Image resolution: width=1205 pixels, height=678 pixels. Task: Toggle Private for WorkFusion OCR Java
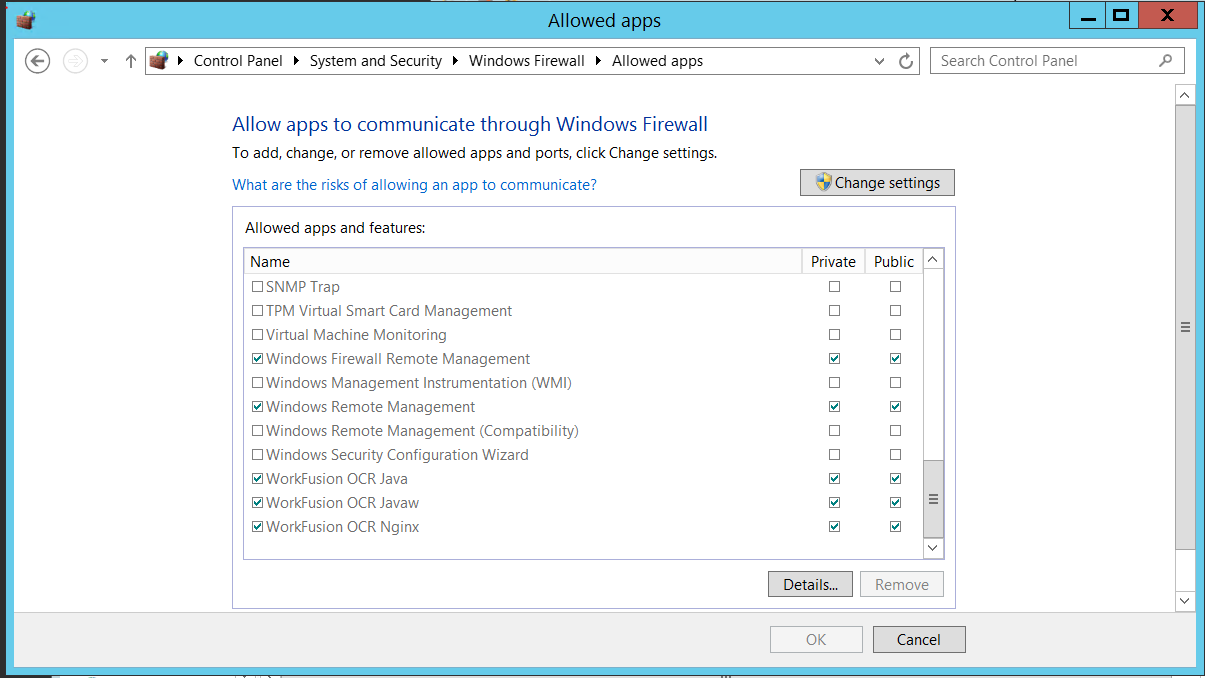835,479
